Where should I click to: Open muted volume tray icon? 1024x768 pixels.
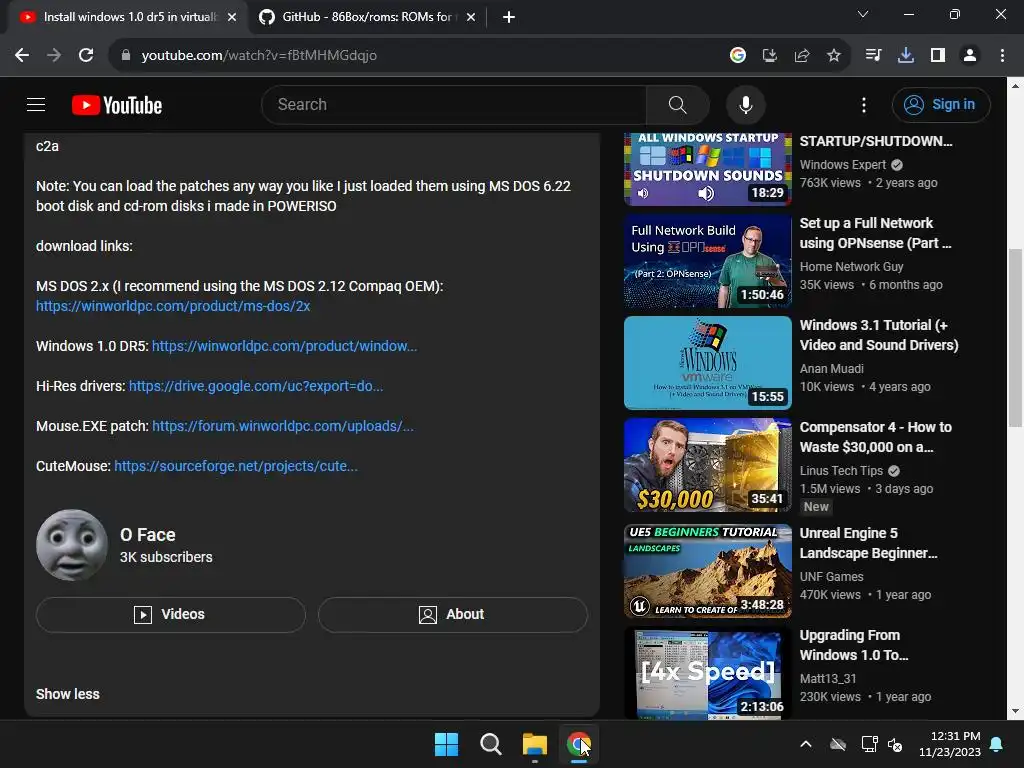[x=895, y=744]
